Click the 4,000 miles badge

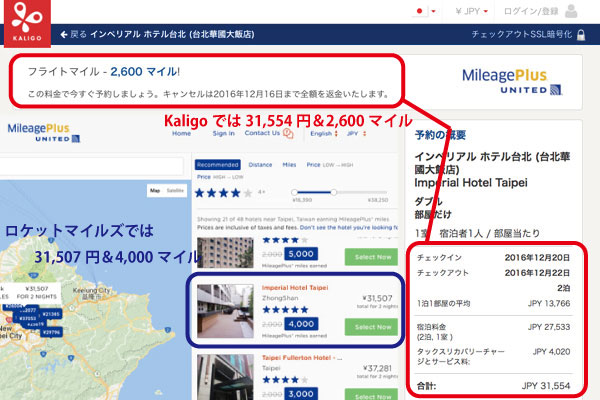coord(301,324)
